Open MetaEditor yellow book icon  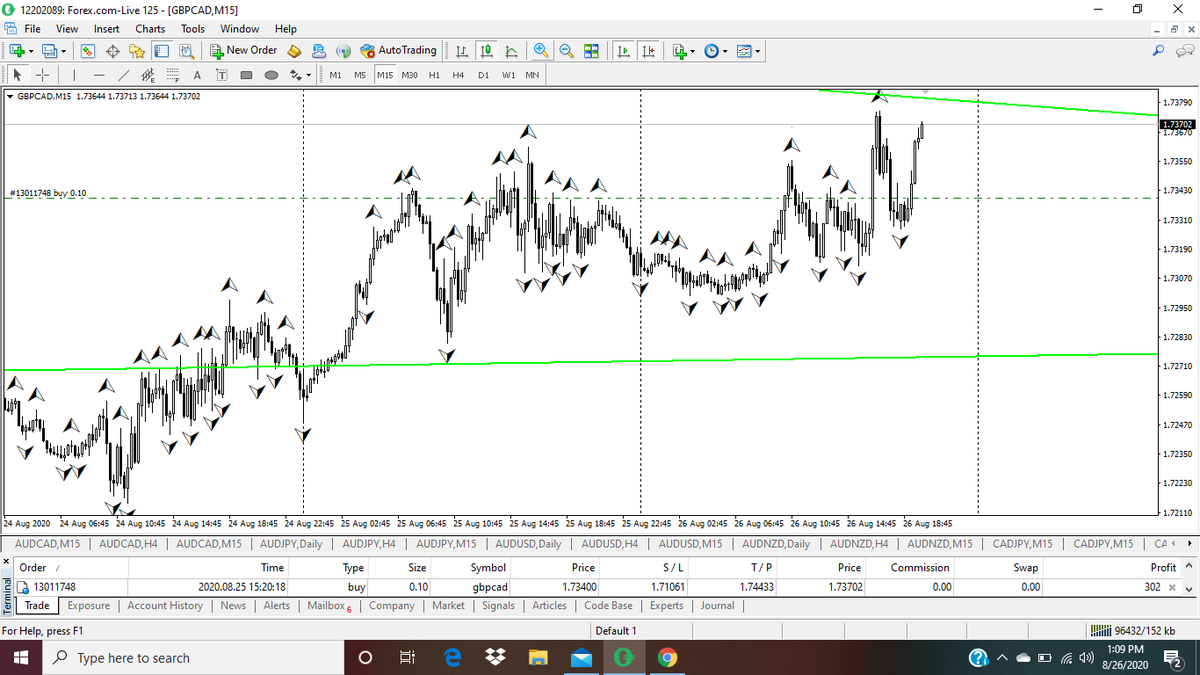point(294,50)
